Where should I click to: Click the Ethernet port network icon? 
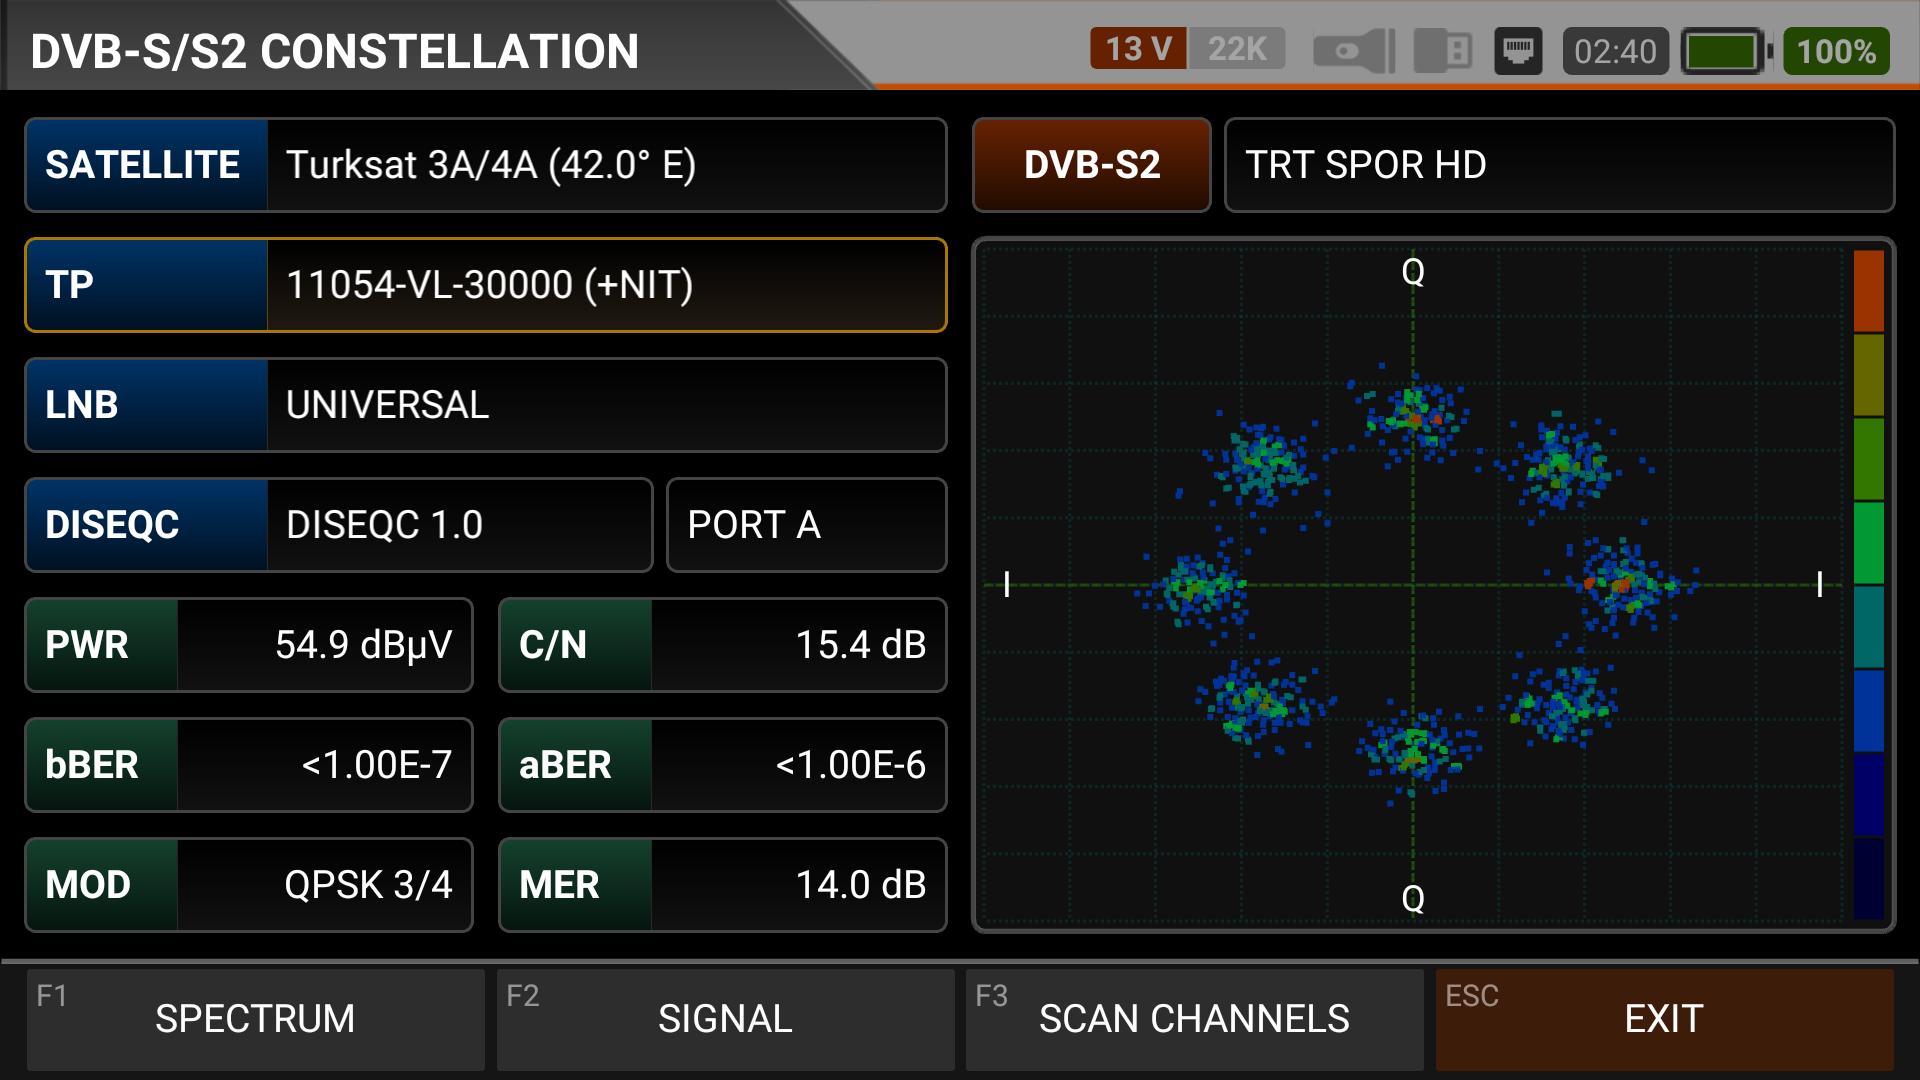1518,51
